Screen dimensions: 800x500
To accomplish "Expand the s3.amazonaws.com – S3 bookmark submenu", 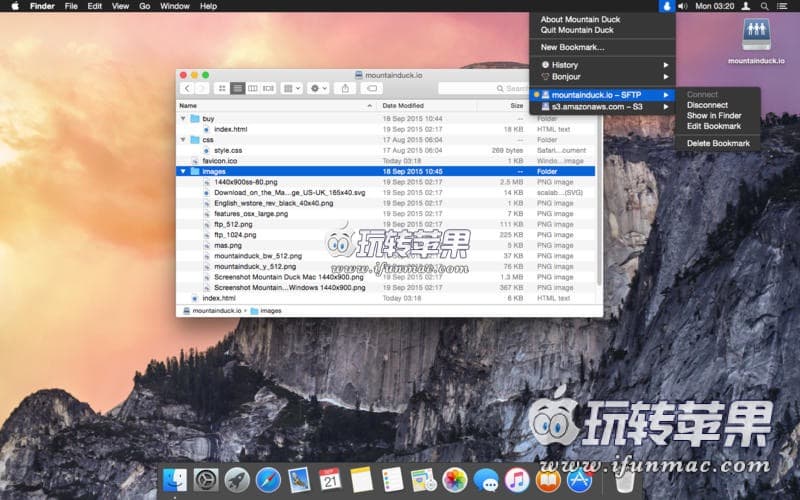I will tap(603, 107).
